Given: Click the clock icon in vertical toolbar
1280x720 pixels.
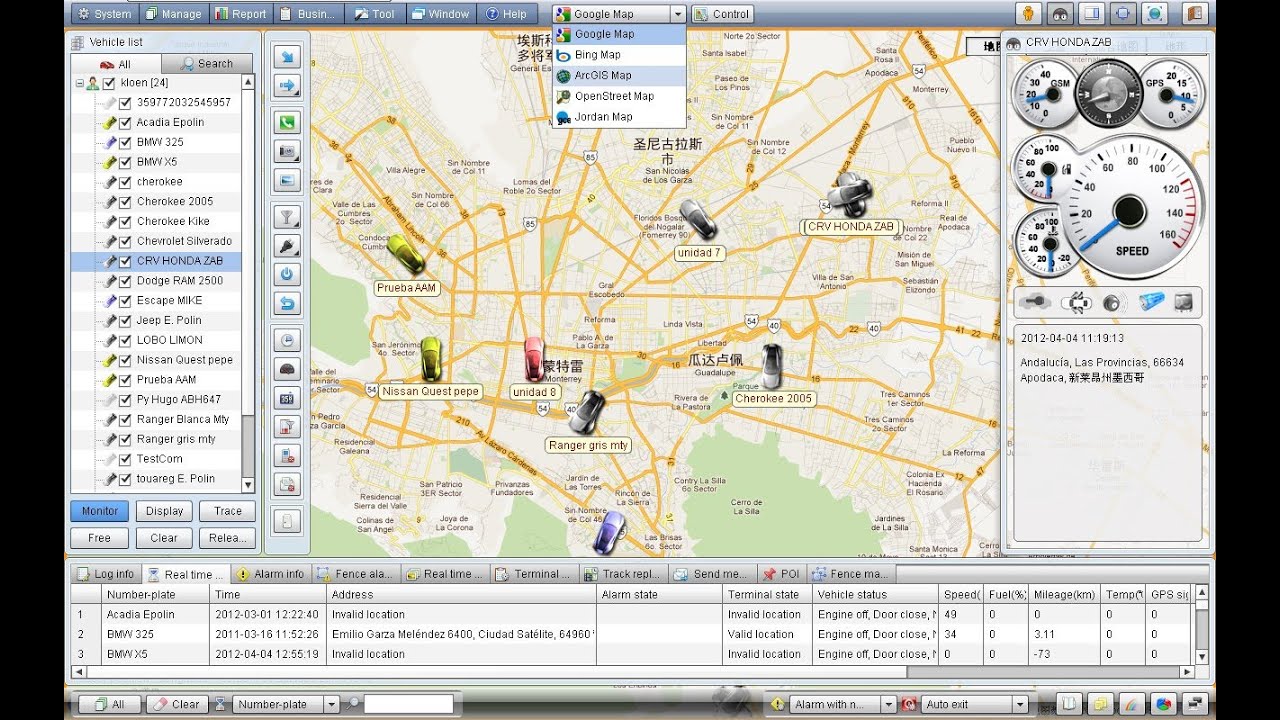Looking at the screenshot, I should coord(287,340).
